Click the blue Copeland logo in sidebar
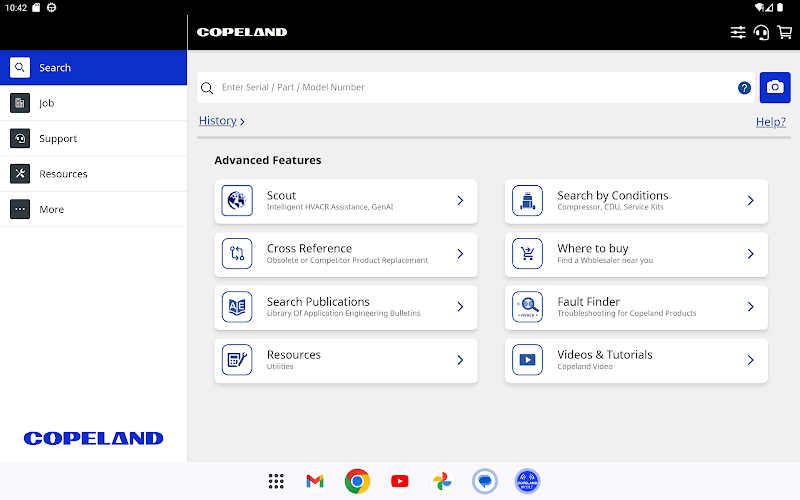Screen dimensions: 800x500 (x=93, y=438)
